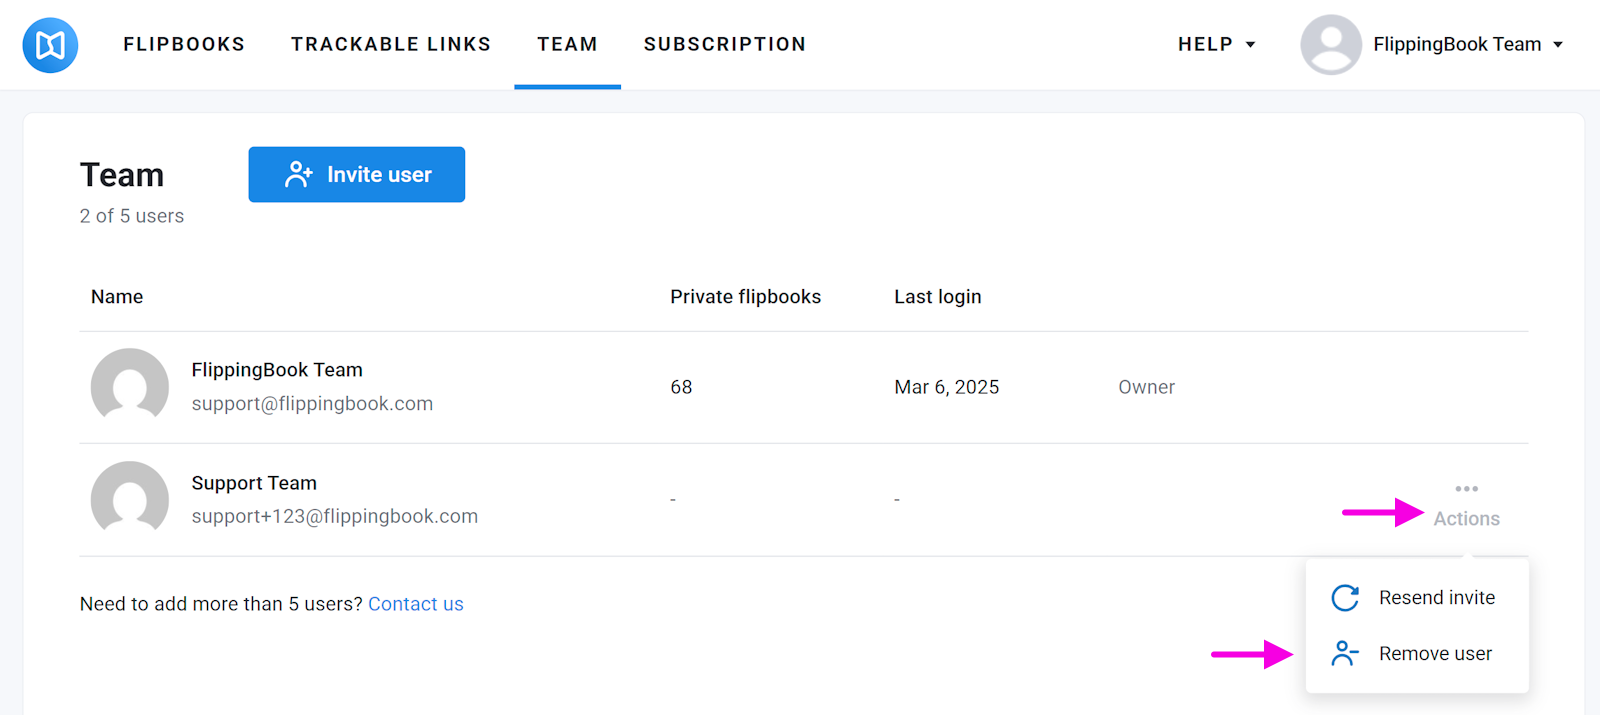Click the 2 of 5 users text
The height and width of the screenshot is (715, 1600).
click(x=132, y=216)
